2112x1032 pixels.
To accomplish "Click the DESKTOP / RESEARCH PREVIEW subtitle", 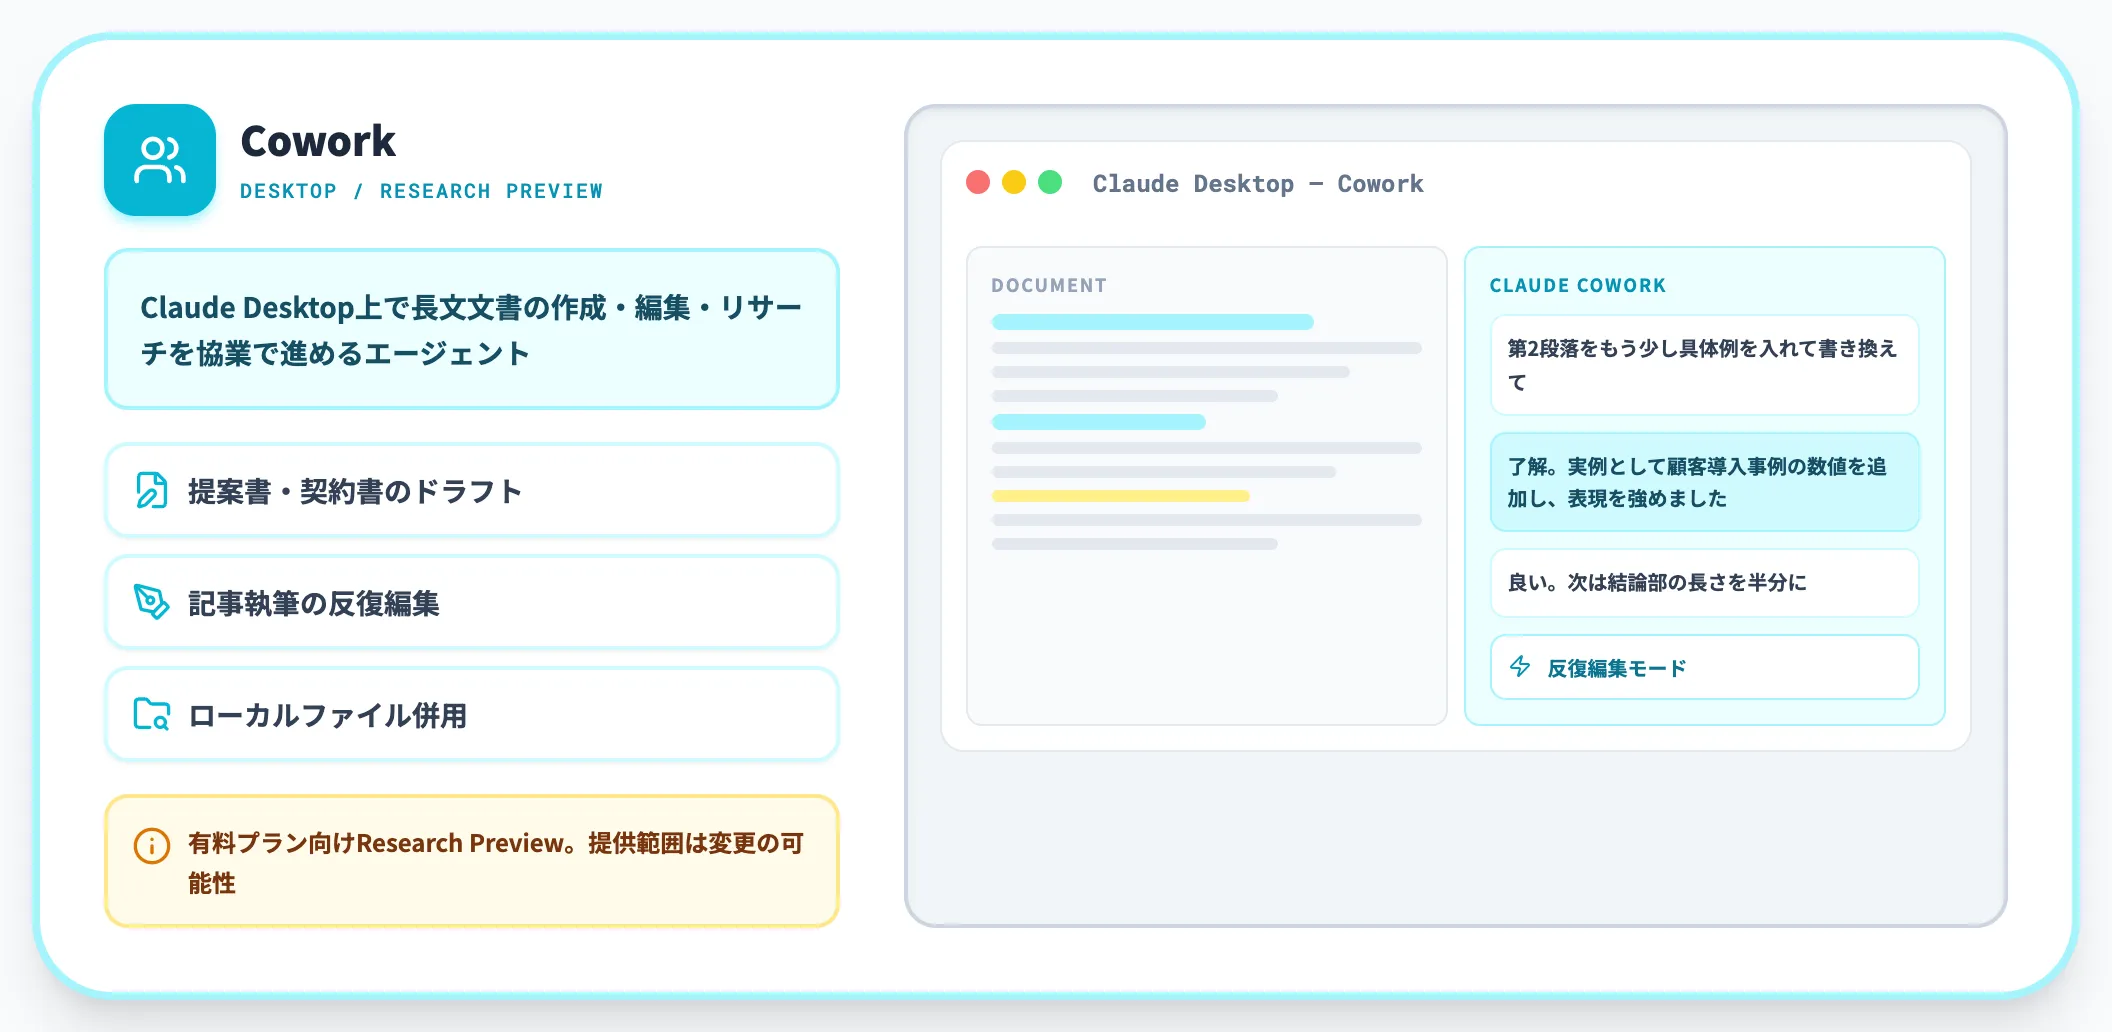I will click(421, 191).
